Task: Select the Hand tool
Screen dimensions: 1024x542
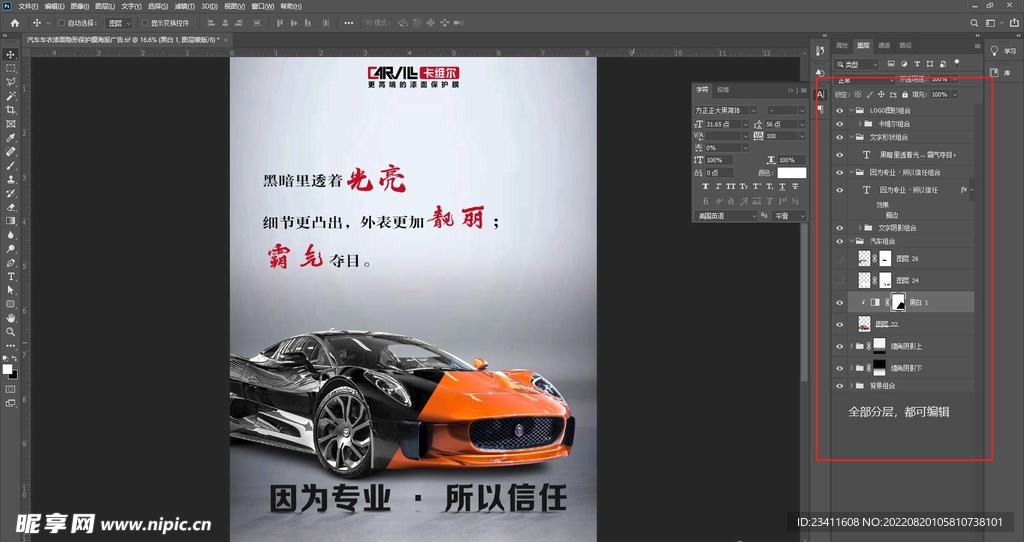Action: (10, 318)
